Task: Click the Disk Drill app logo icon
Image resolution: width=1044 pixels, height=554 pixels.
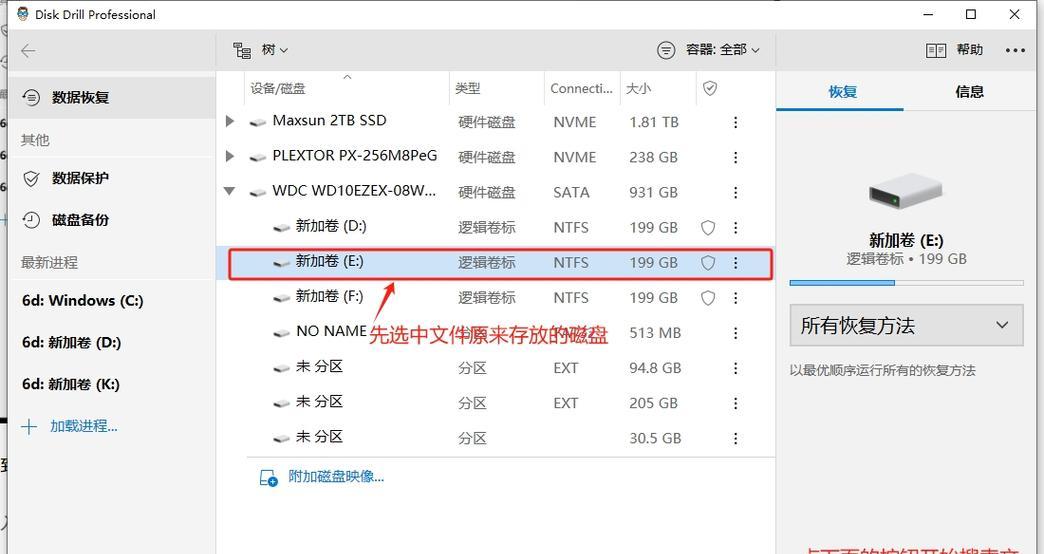Action: pyautogui.click(x=23, y=14)
